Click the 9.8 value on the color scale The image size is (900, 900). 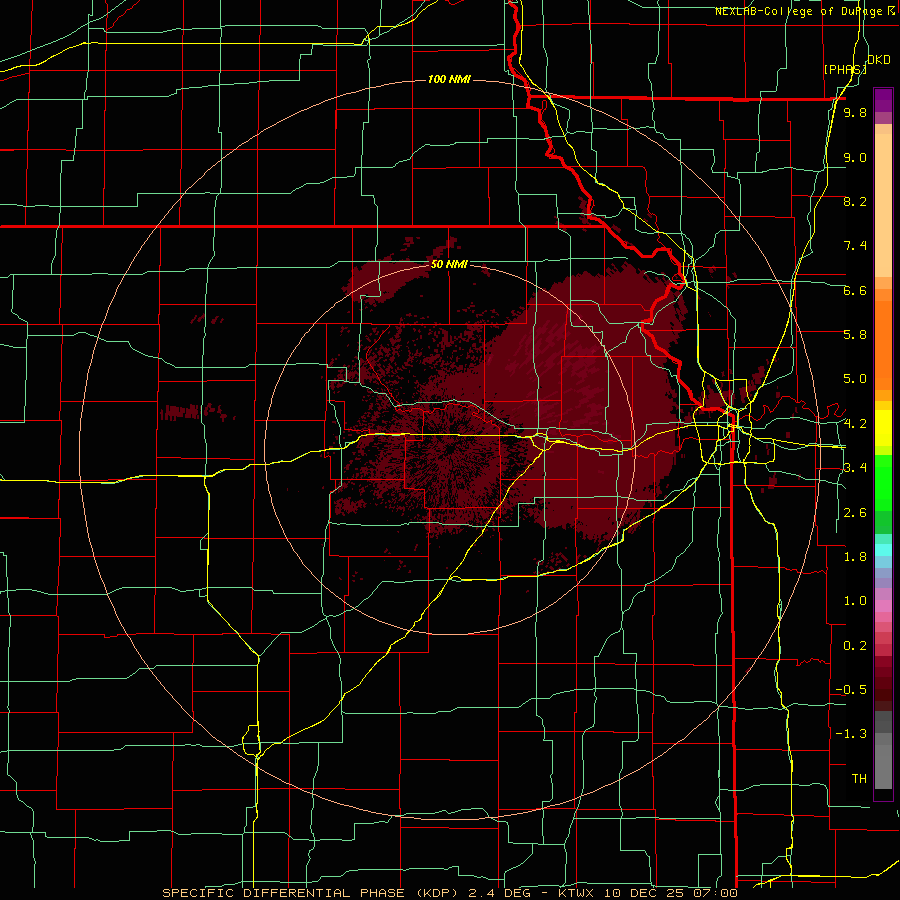click(855, 112)
